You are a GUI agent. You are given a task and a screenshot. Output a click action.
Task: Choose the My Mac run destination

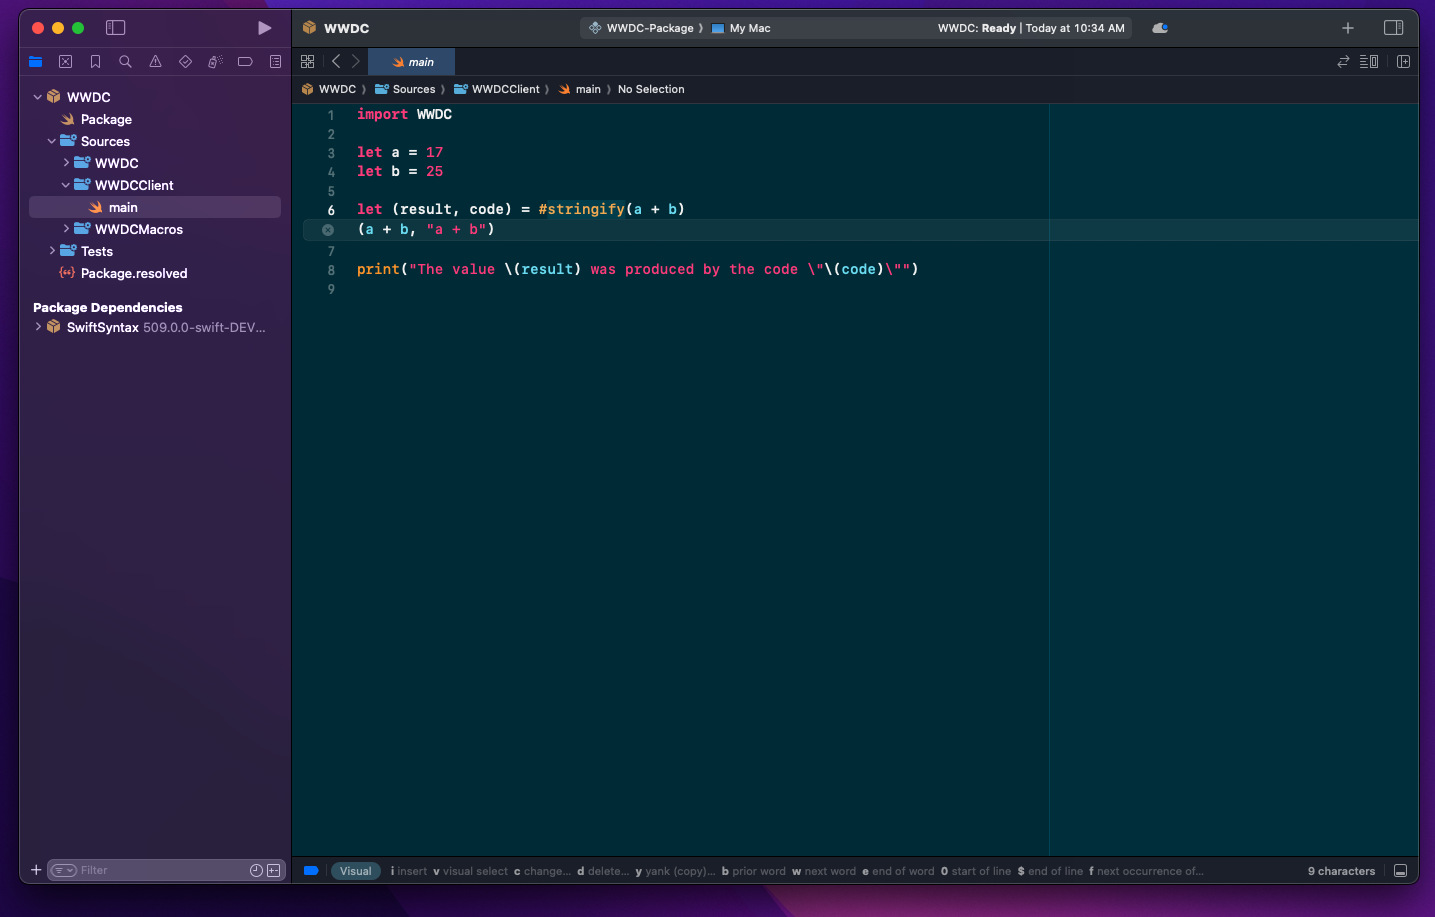(x=741, y=28)
